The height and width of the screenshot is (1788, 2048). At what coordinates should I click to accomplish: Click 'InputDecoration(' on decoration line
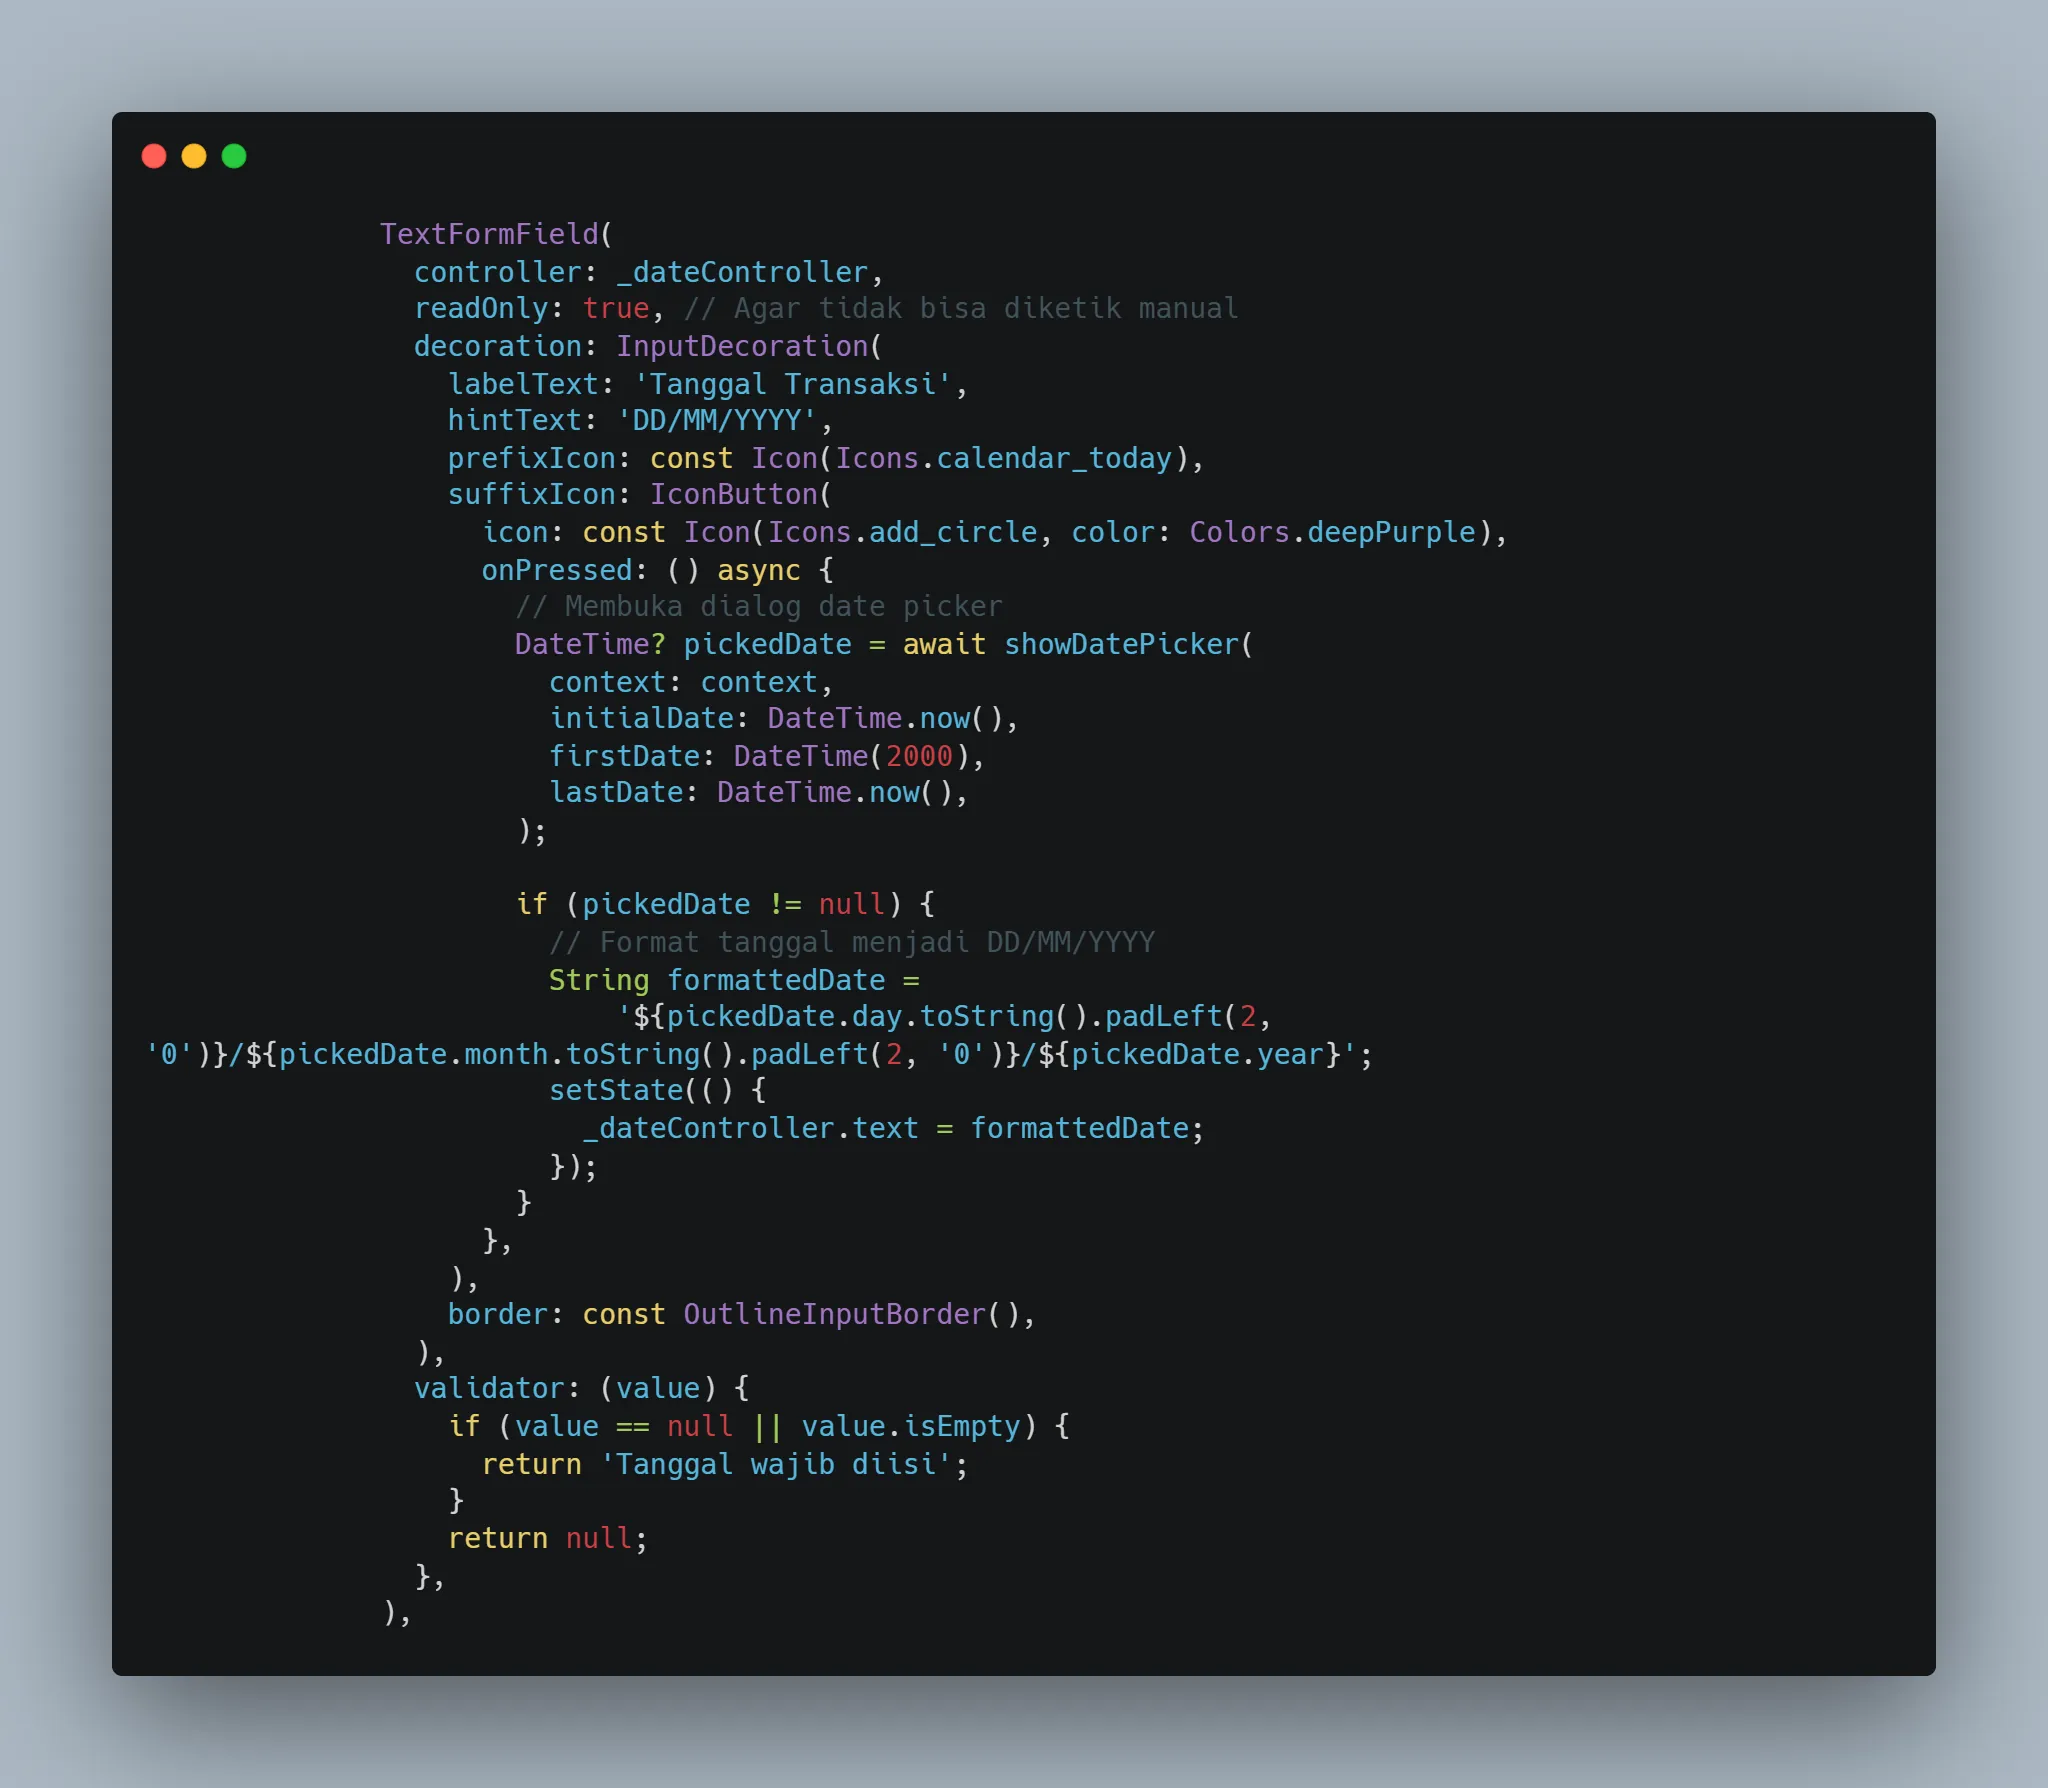tap(749, 346)
